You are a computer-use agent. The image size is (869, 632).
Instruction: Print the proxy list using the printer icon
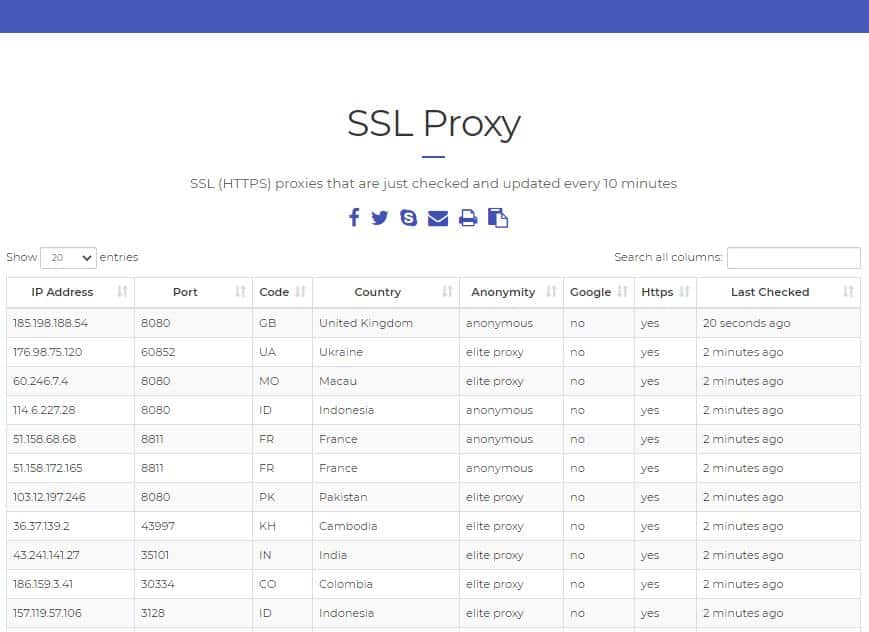pyautogui.click(x=467, y=217)
